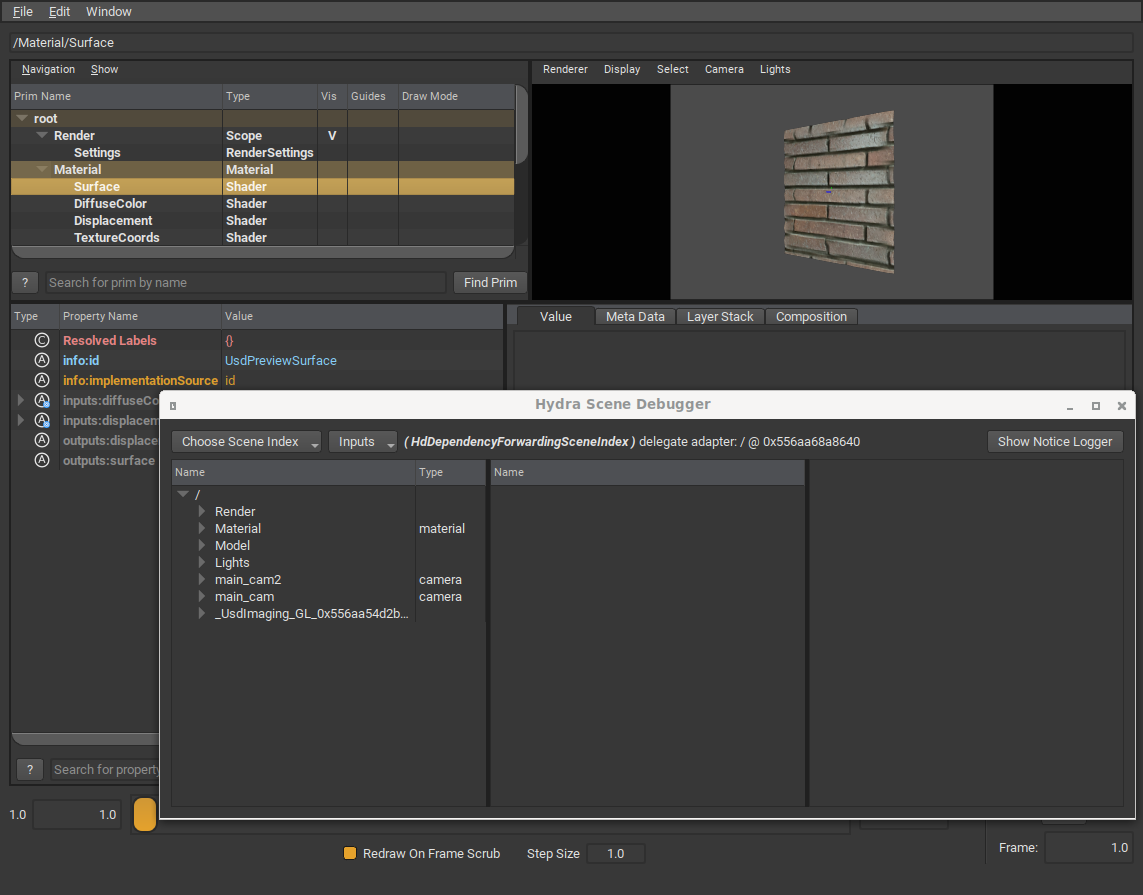
Task: Switch to the Layer Stack tab
Action: (x=720, y=316)
